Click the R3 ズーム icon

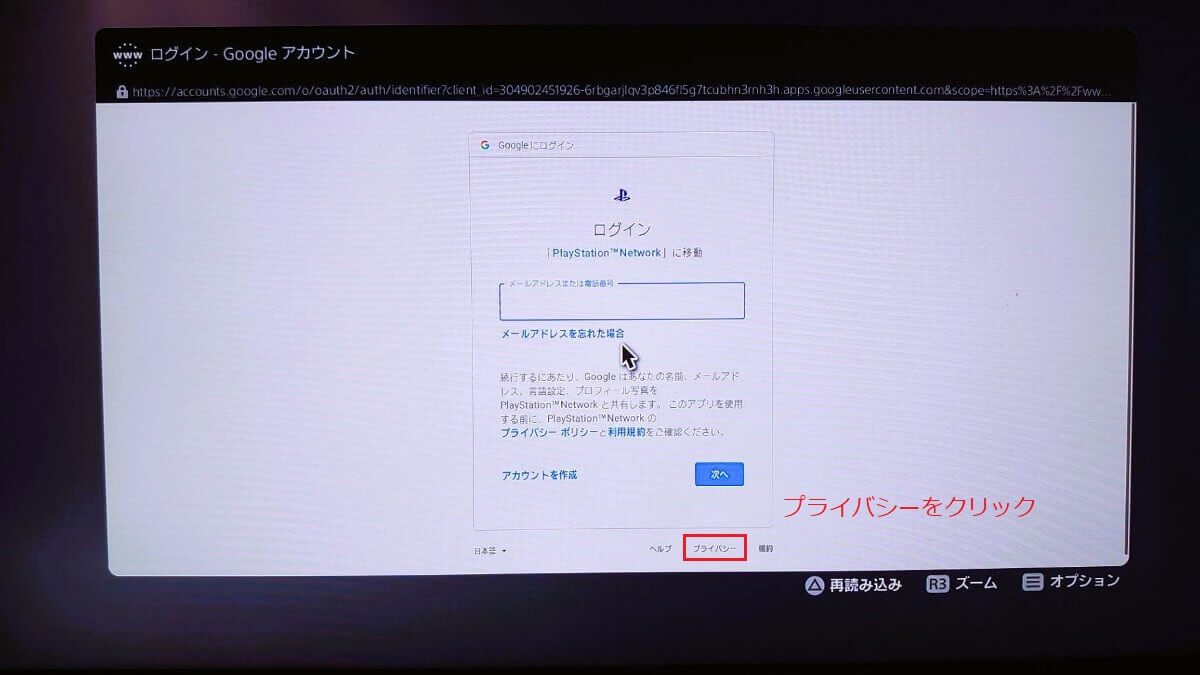coord(938,584)
